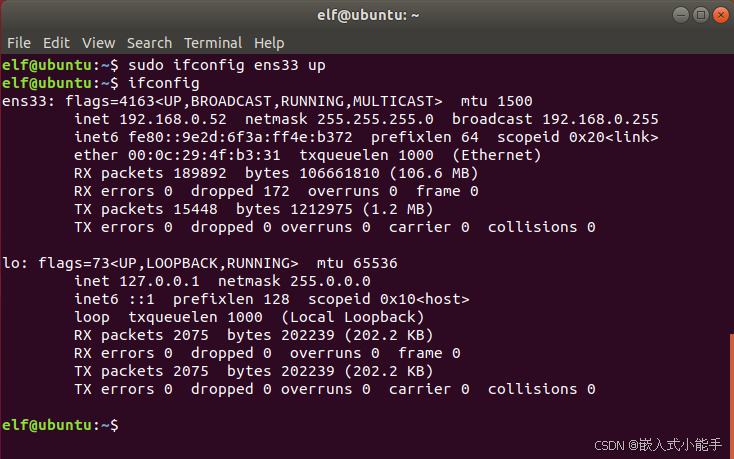
Task: Maximize the terminal window
Action: tap(701, 15)
